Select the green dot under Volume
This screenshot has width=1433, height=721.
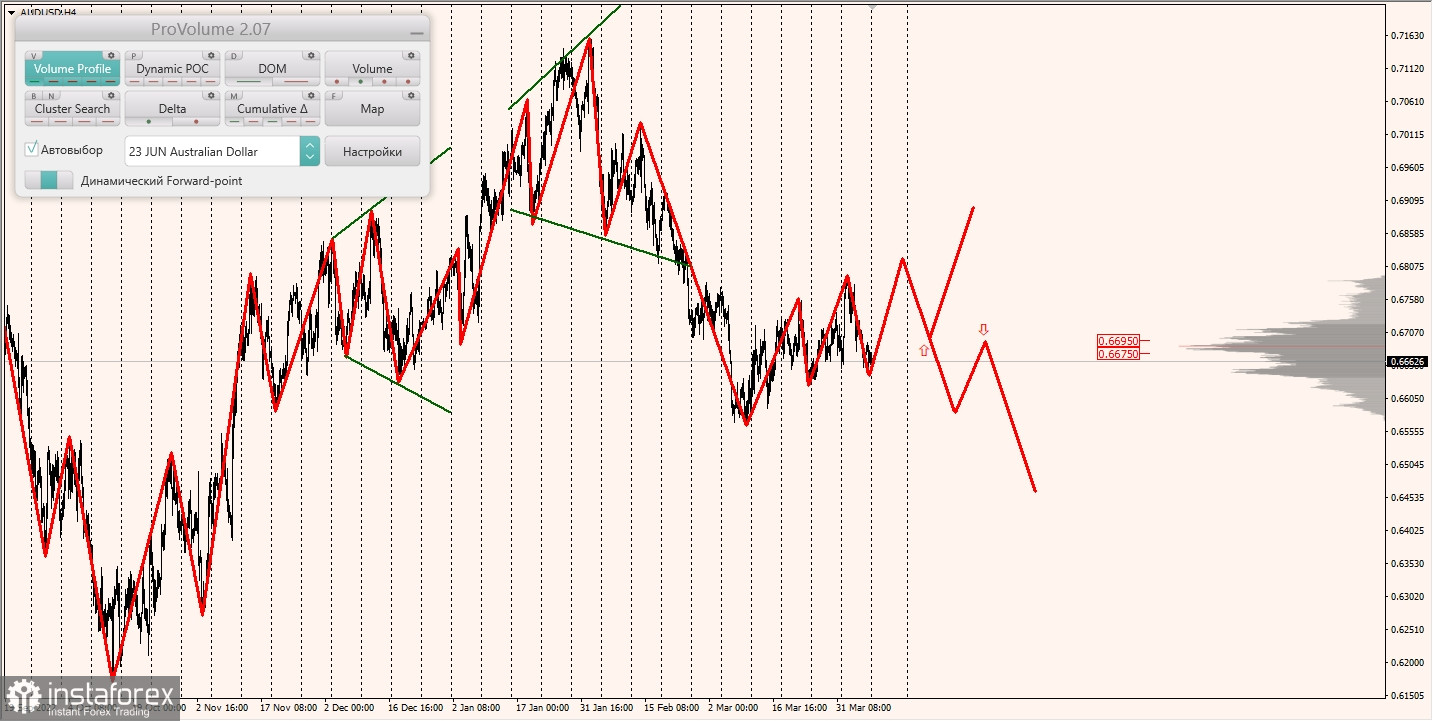click(360, 82)
